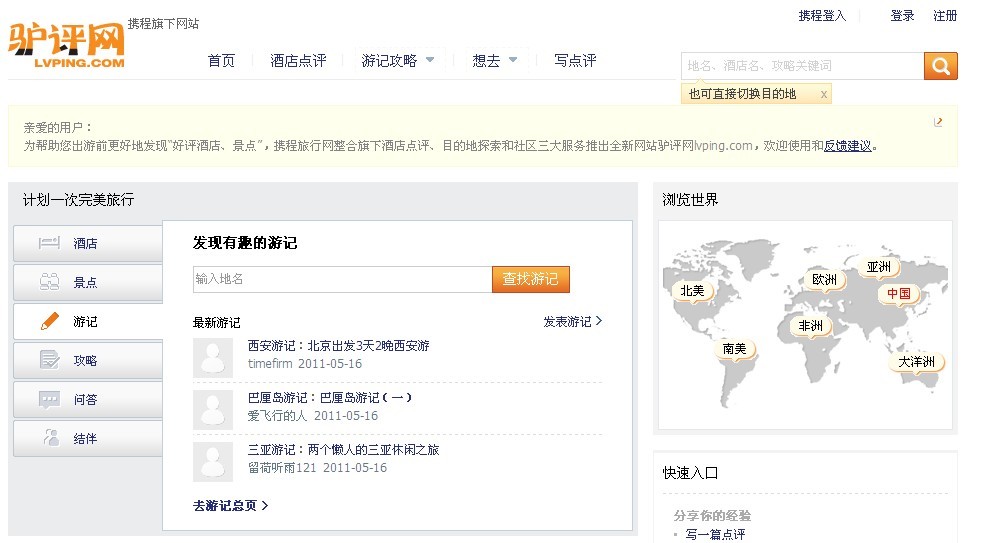Select the 酒店 bed icon tab

(x=86, y=243)
